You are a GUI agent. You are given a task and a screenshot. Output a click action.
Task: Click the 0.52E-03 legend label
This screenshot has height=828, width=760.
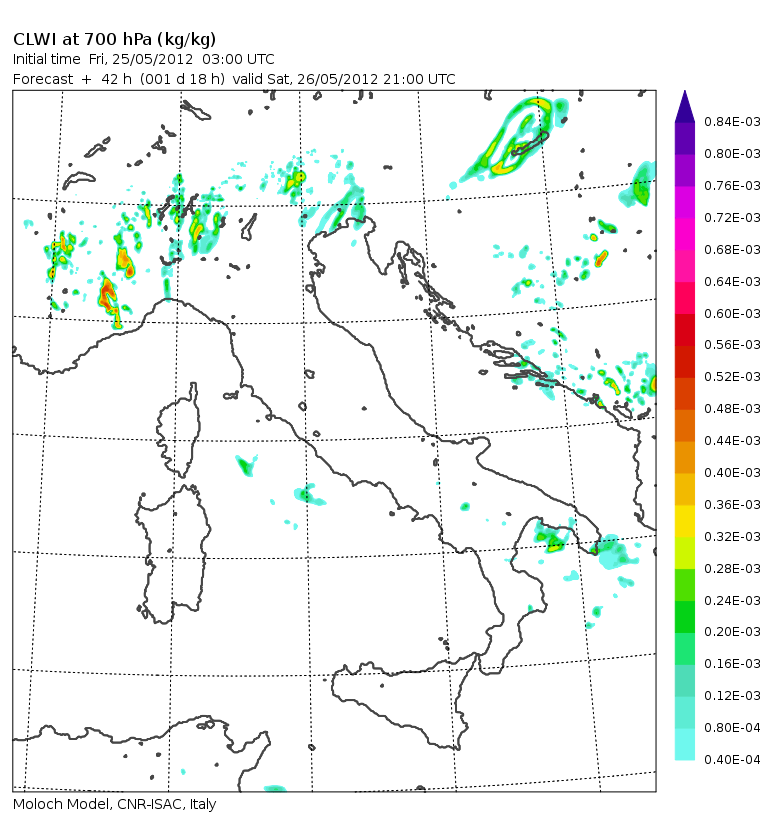click(732, 377)
